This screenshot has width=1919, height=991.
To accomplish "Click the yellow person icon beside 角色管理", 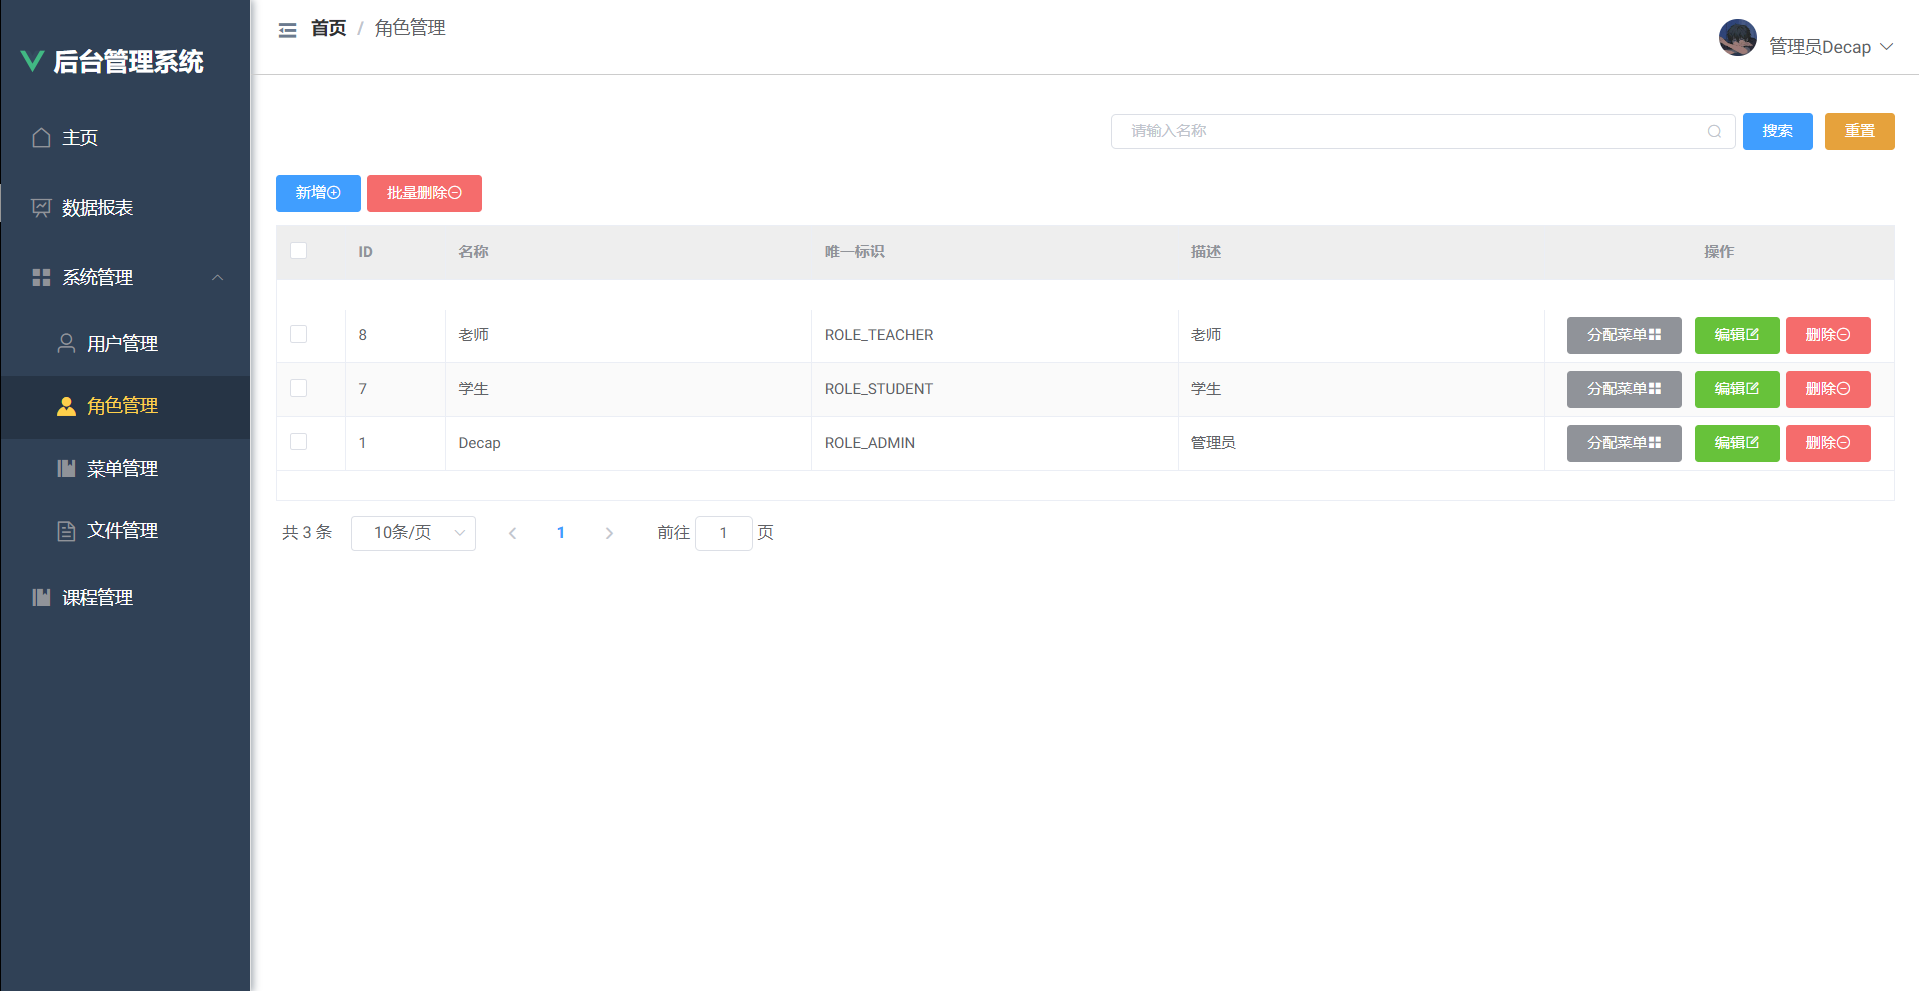I will 66,406.
